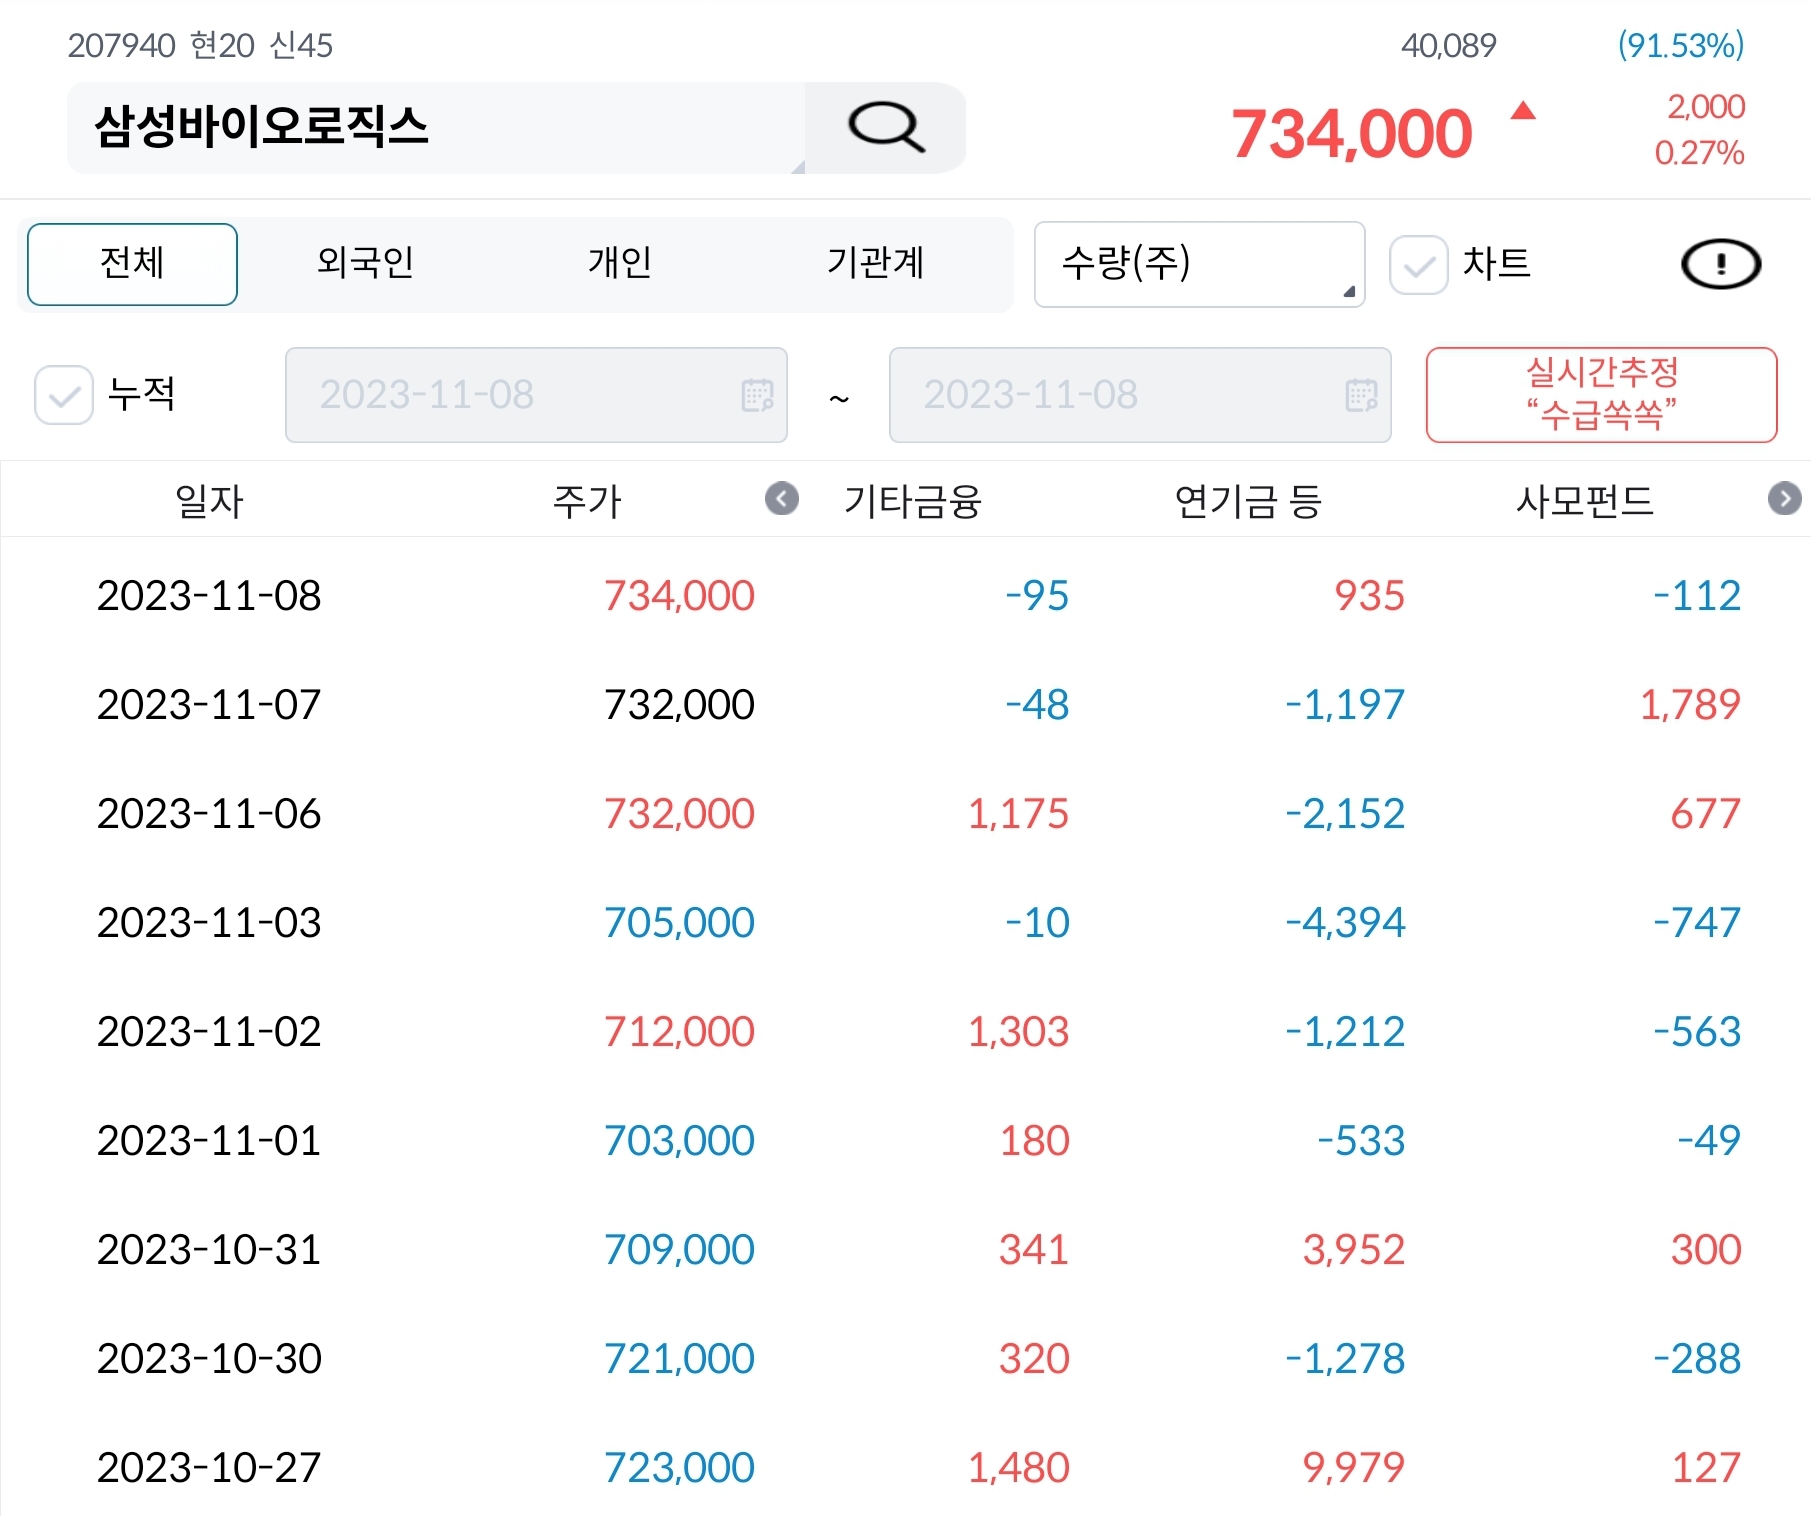Select the 전체 tab
Viewport: 1811px width, 1516px height.
pos(132,264)
